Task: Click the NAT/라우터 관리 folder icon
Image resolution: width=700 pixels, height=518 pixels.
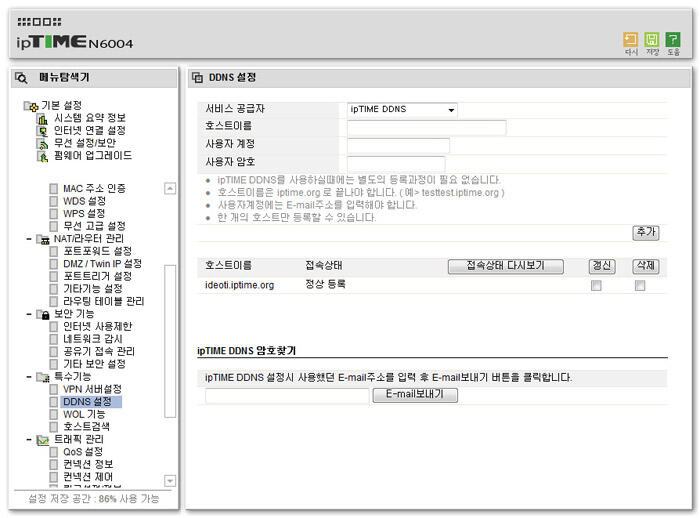Action: (43, 240)
